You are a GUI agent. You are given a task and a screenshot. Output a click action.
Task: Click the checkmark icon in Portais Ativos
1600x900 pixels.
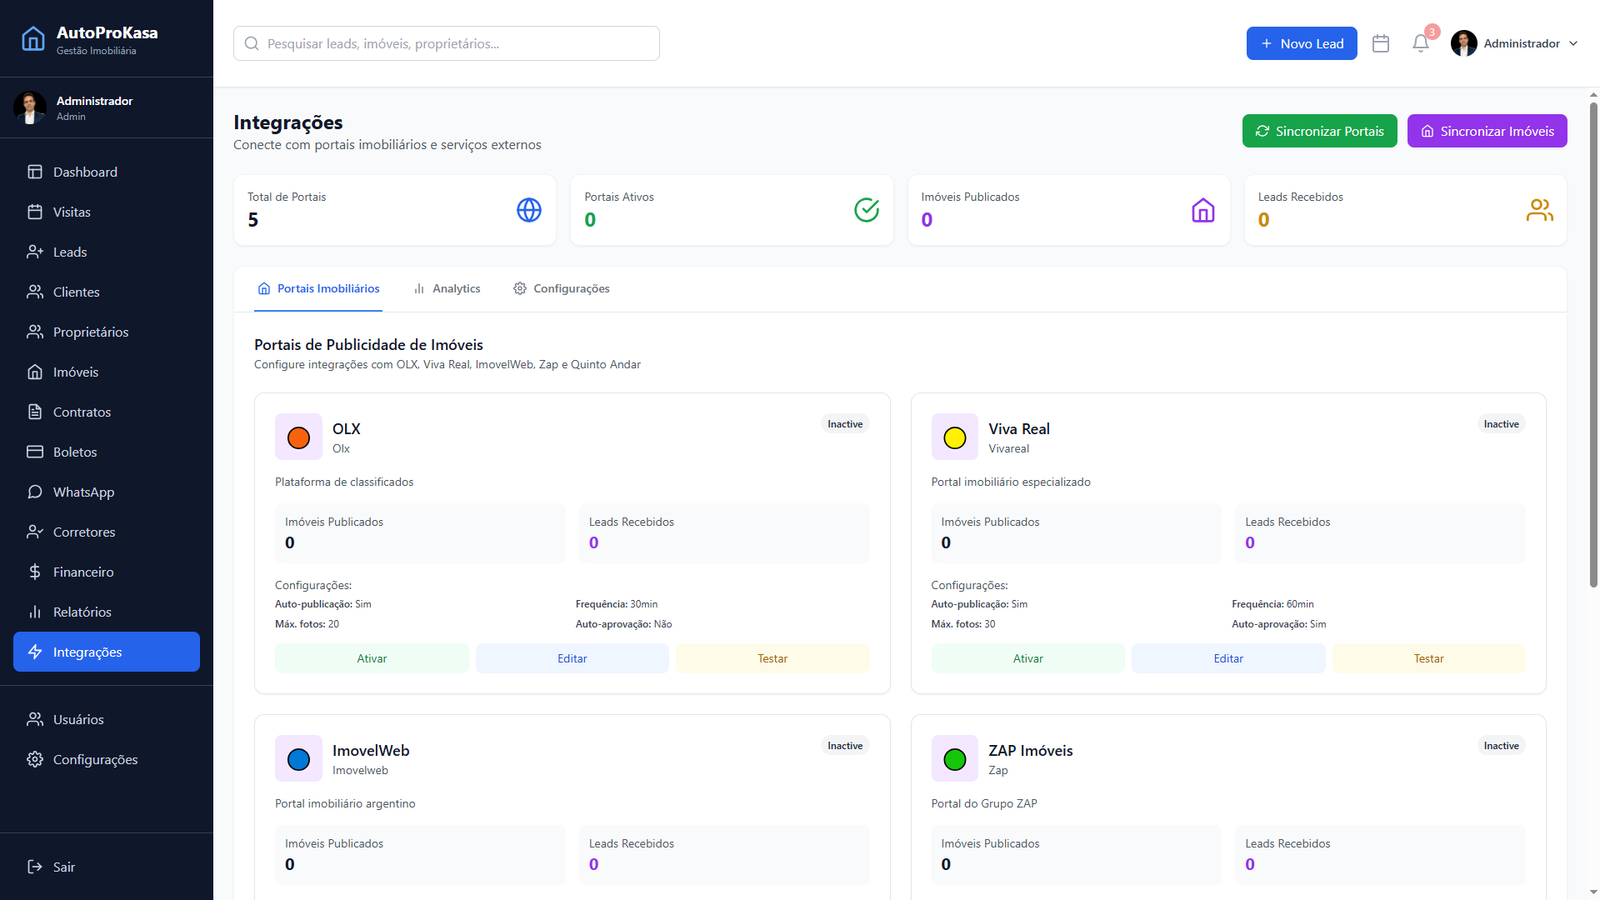[x=866, y=210]
